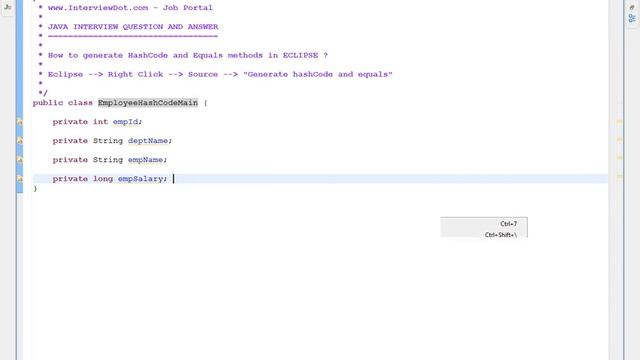Click warning marker beside empSalary field
The width and height of the screenshot is (640, 360).
(20, 178)
